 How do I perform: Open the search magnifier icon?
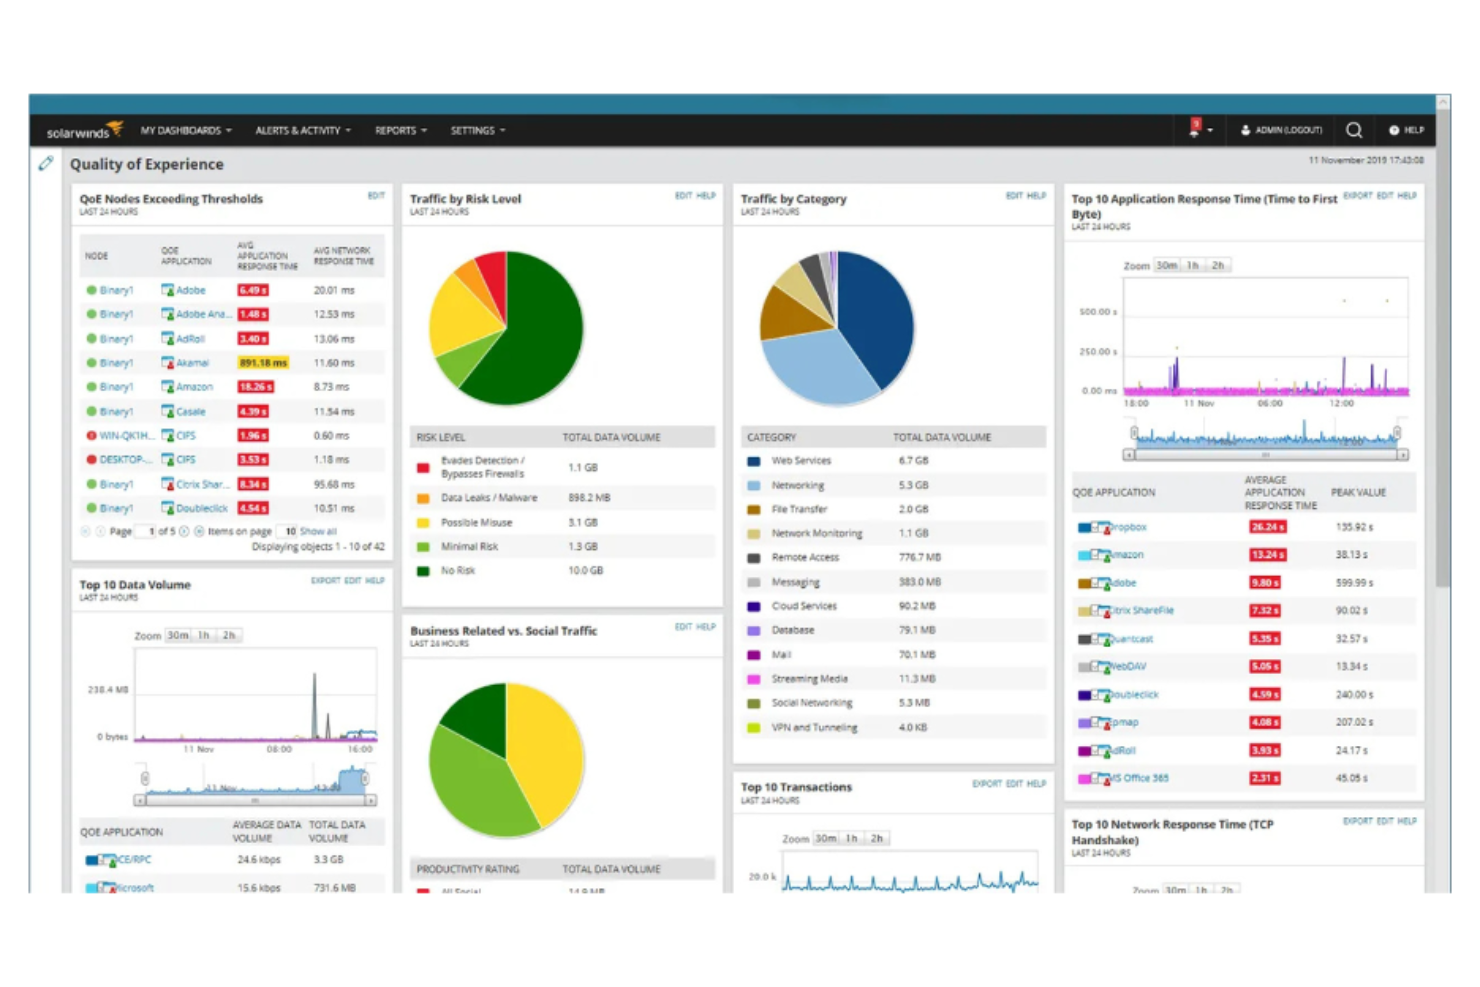point(1354,130)
